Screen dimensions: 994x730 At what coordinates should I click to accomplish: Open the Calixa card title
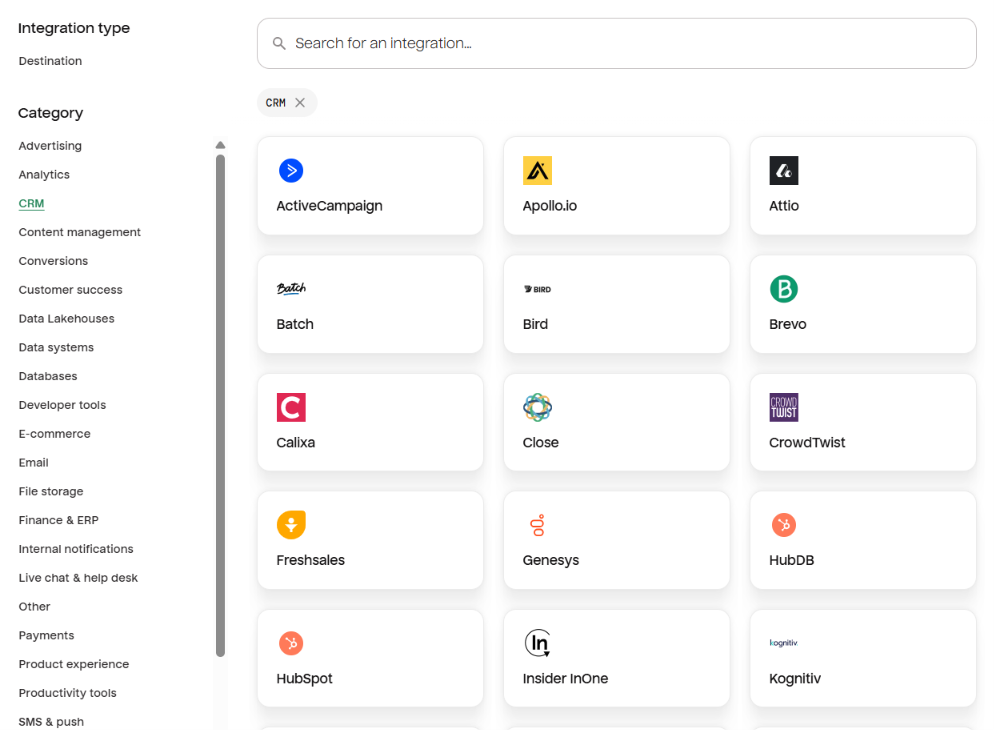click(x=295, y=442)
